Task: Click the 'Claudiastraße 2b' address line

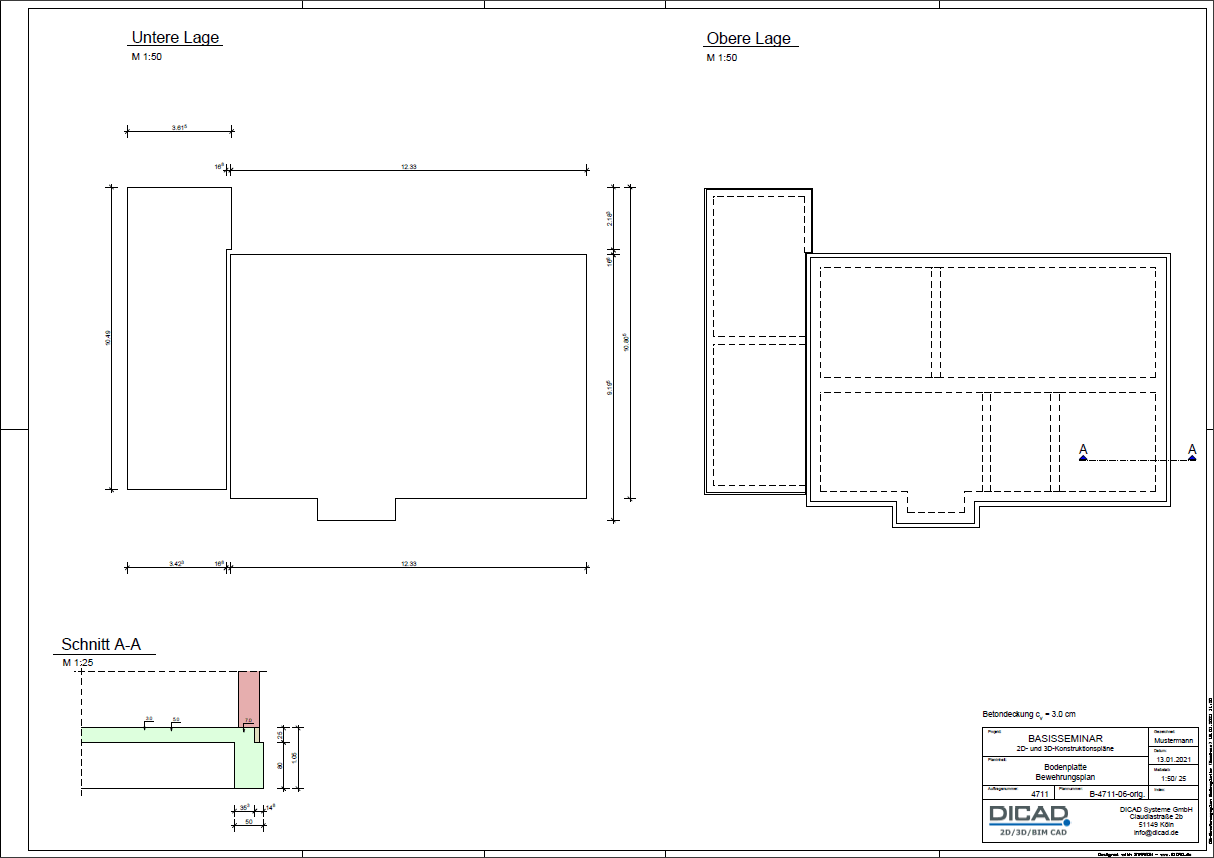Action: (x=1156, y=817)
